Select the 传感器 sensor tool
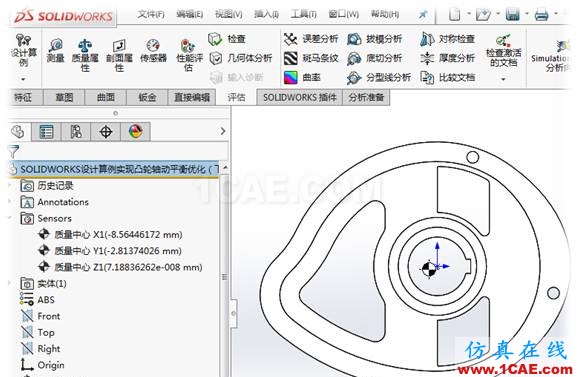The width and height of the screenshot is (577, 377). click(153, 50)
